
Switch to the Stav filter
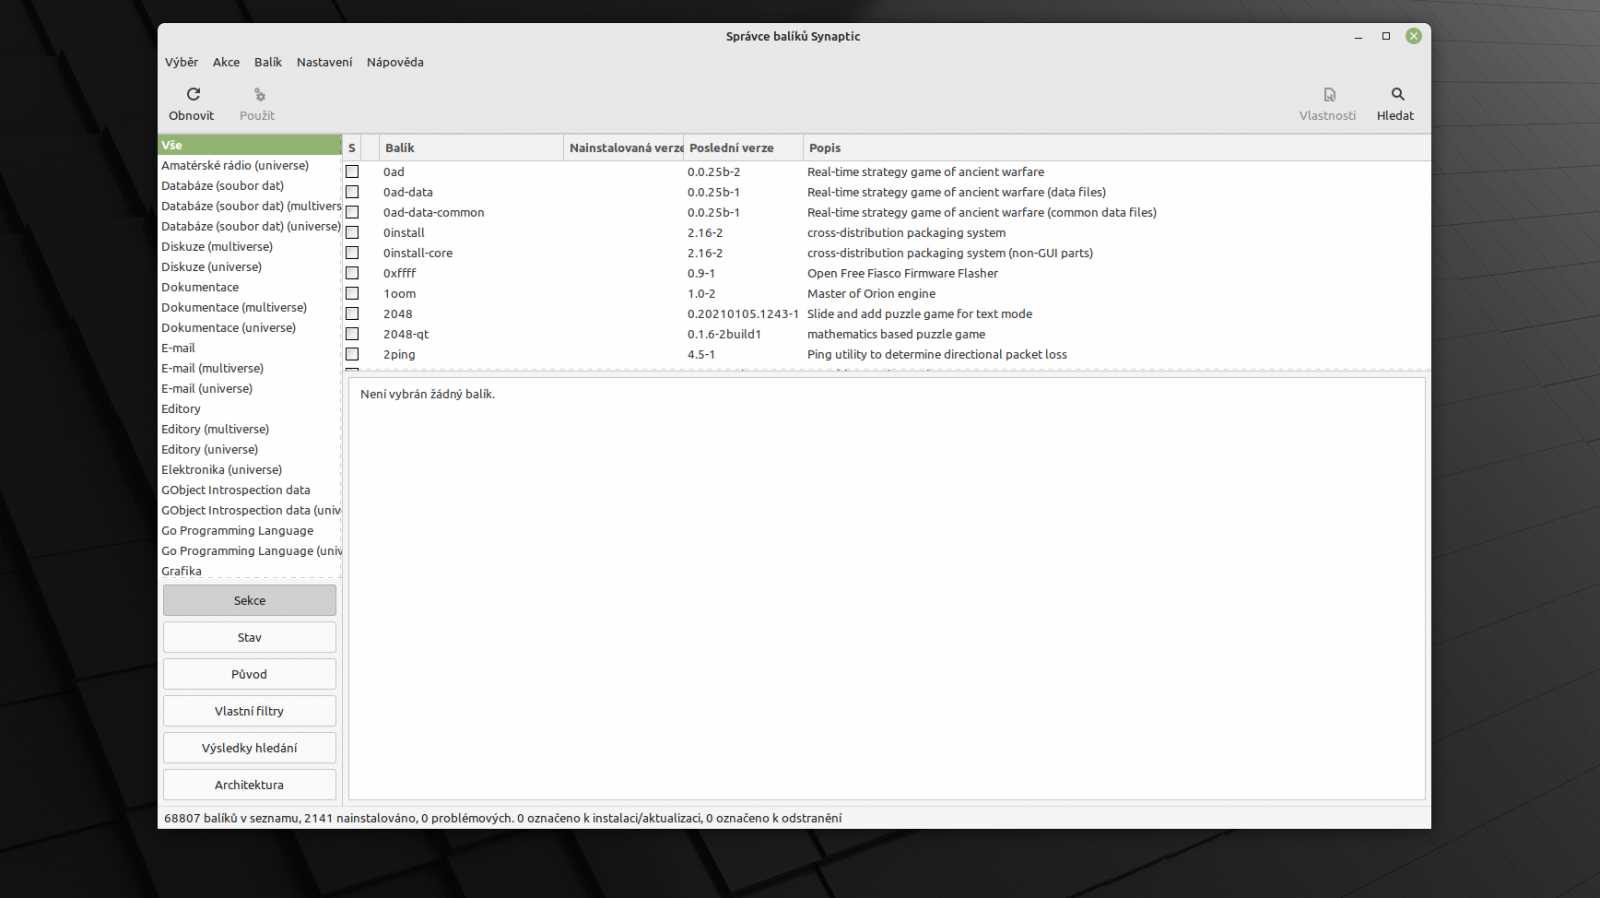(x=249, y=637)
